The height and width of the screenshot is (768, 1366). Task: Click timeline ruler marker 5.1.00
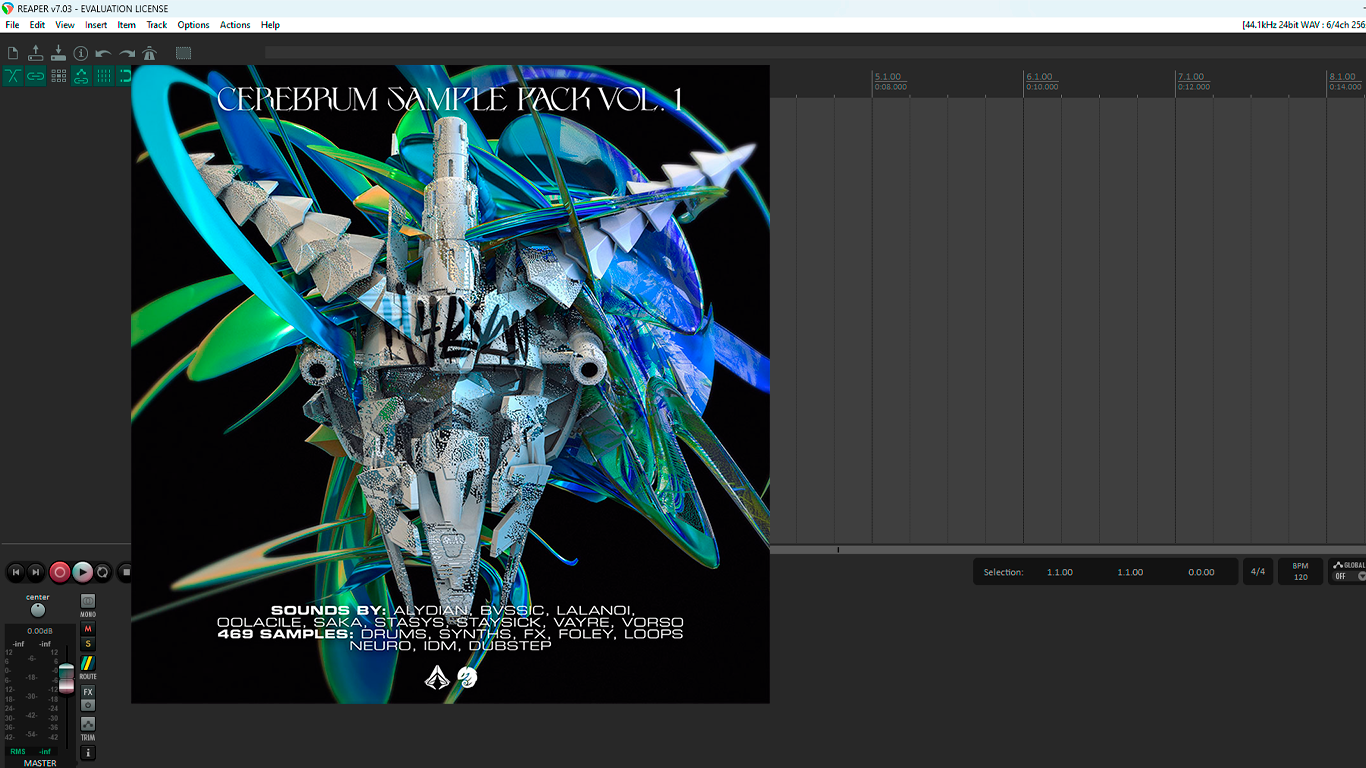tap(887, 77)
